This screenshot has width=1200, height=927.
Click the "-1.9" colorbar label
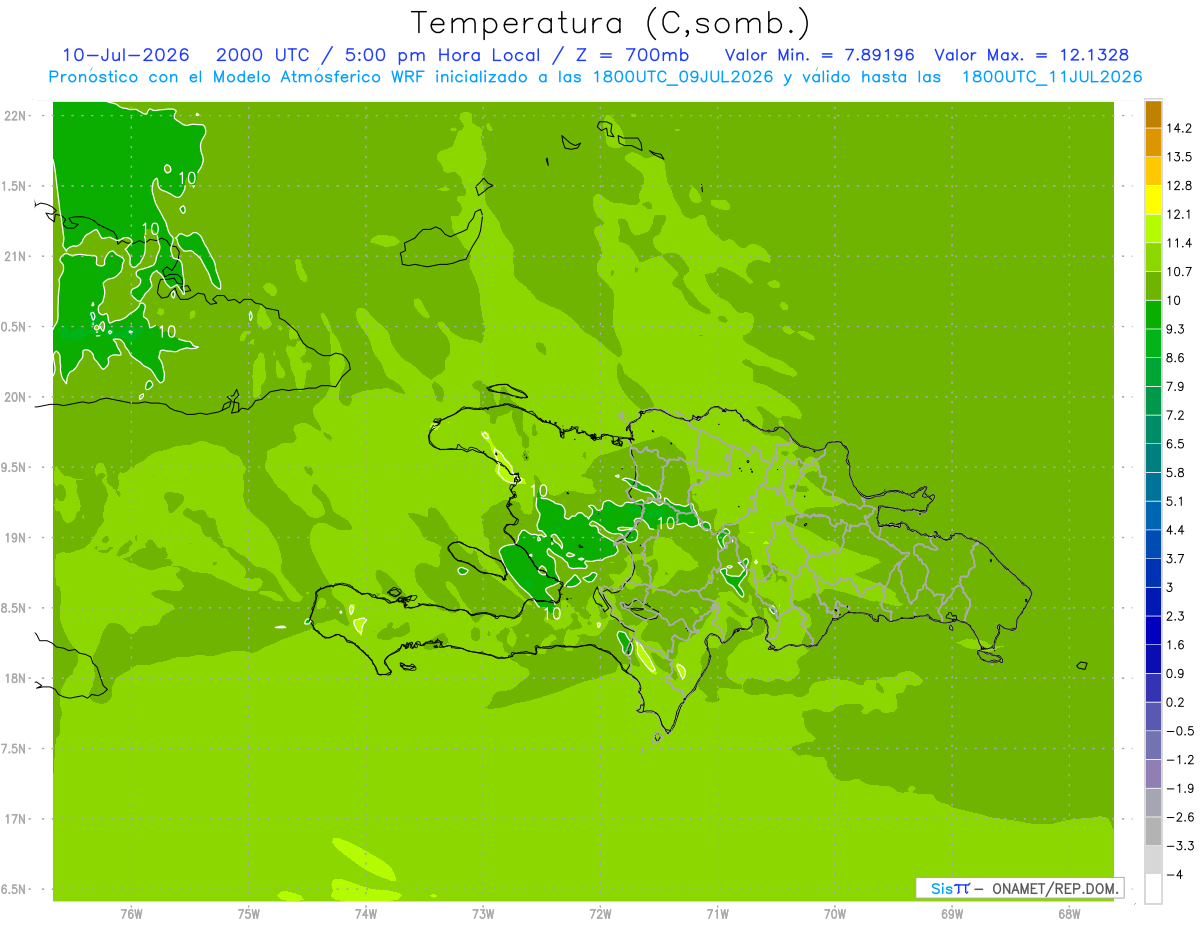click(1179, 788)
